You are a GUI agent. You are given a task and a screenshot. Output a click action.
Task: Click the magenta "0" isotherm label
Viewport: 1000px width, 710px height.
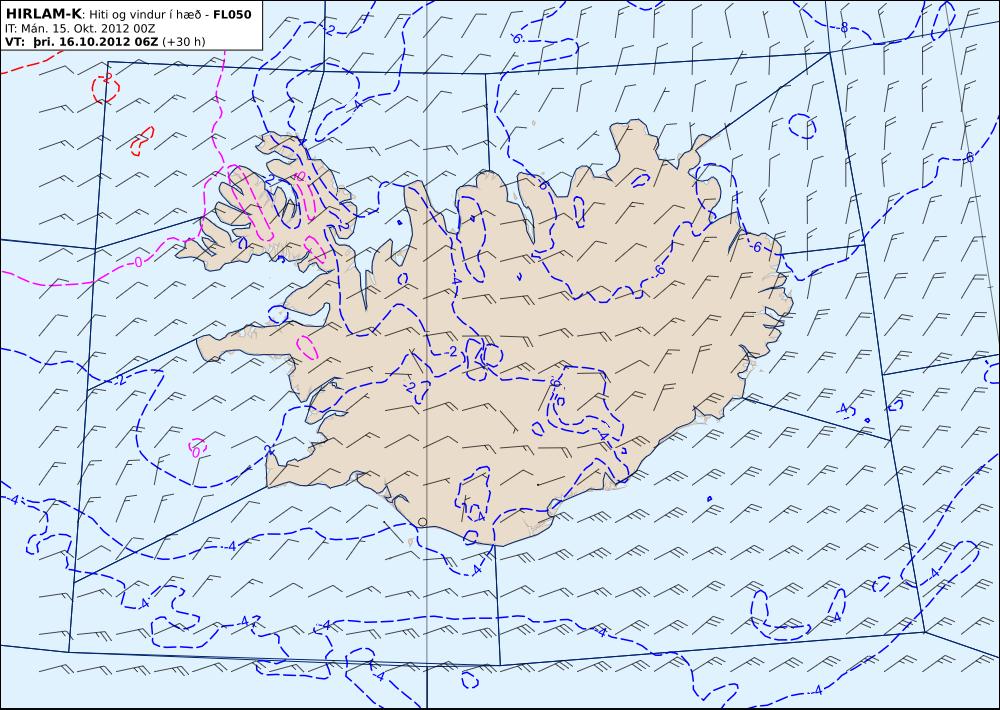[x=138, y=262]
